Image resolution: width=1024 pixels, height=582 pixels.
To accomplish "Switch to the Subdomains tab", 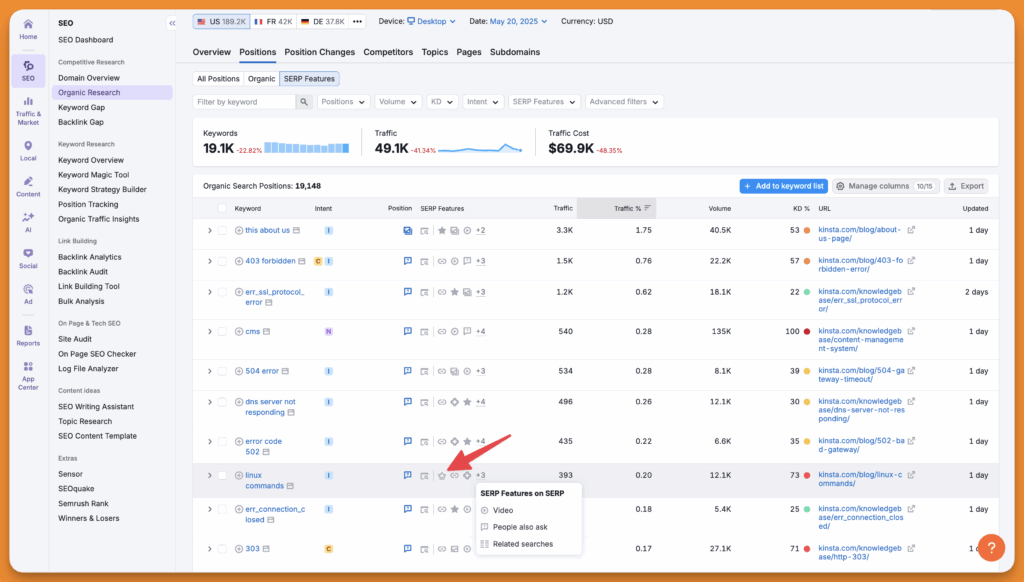I will click(x=515, y=52).
